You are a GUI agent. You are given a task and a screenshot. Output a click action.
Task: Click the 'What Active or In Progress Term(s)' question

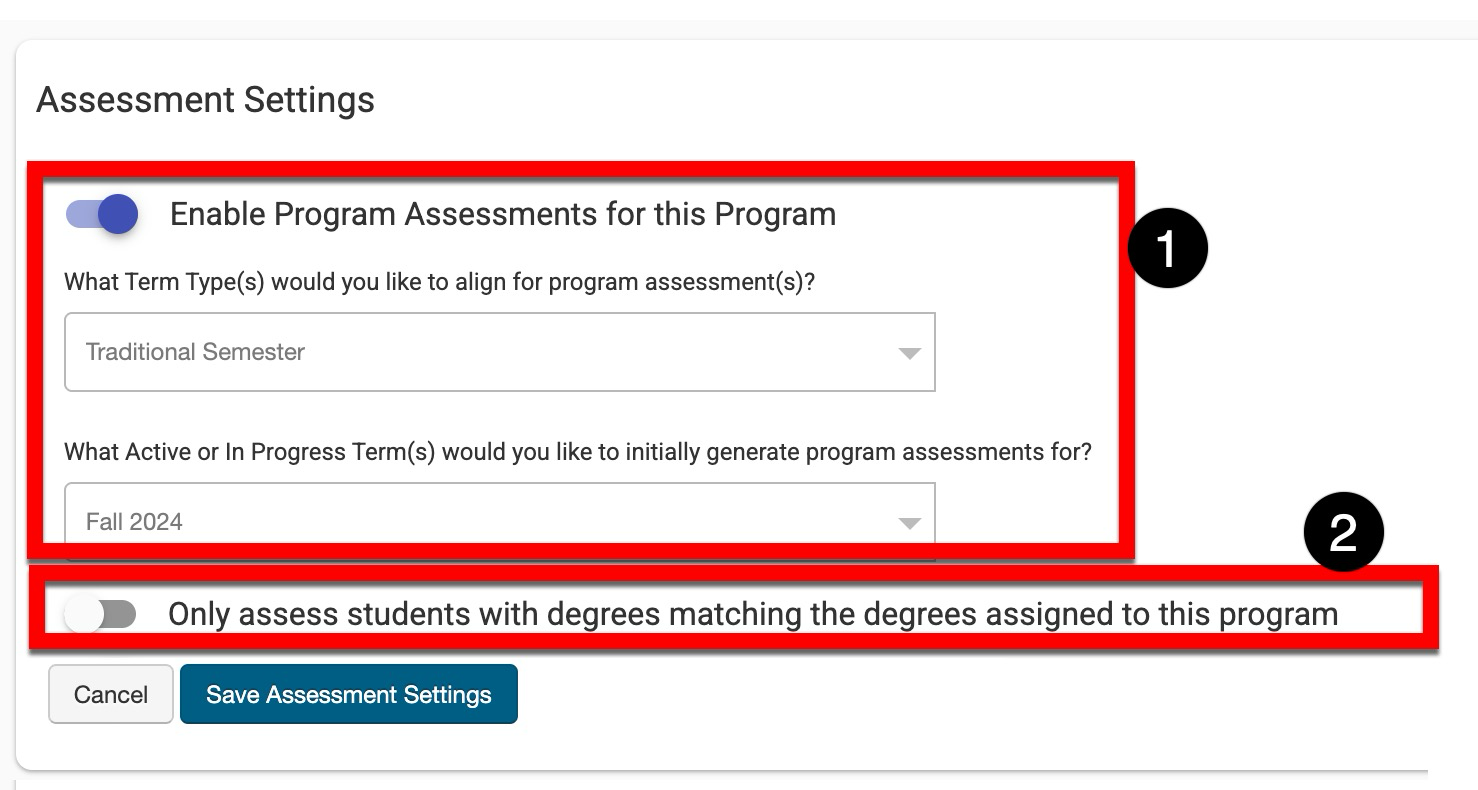577,452
